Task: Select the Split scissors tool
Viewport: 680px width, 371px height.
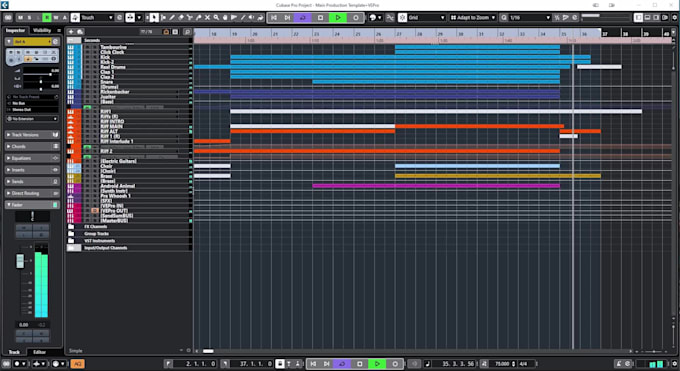Action: [190, 17]
